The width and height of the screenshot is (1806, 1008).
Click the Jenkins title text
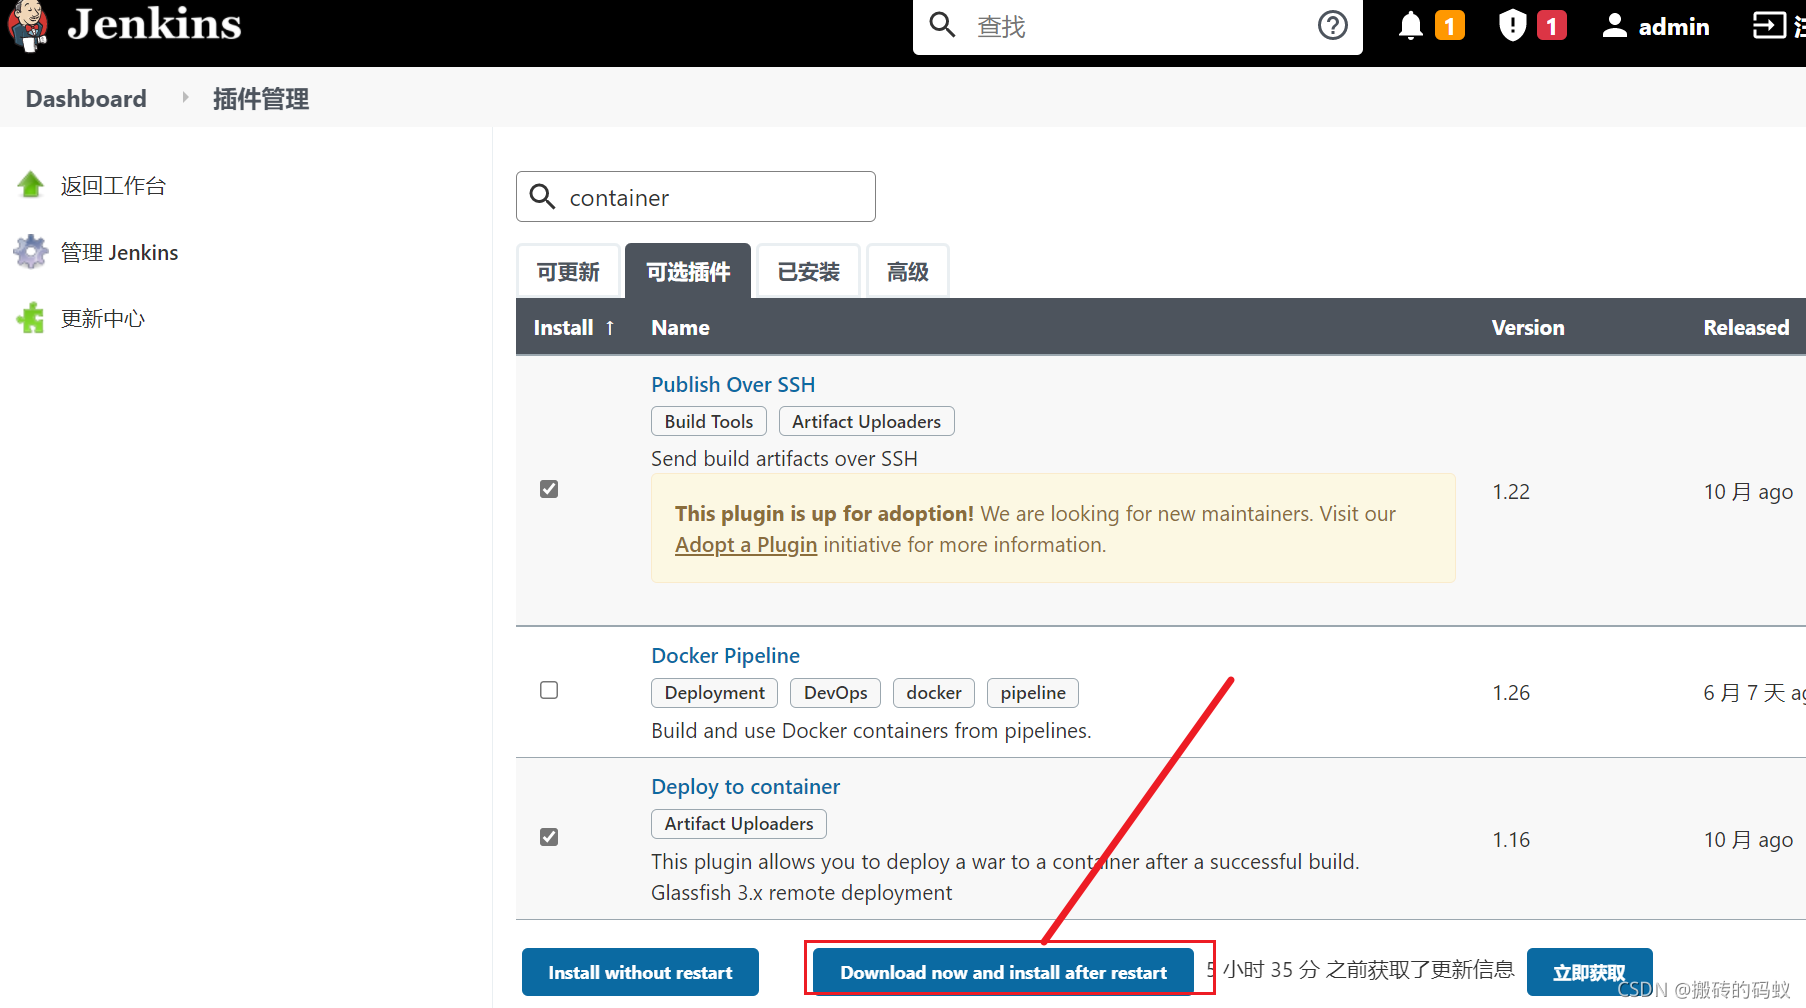(154, 24)
